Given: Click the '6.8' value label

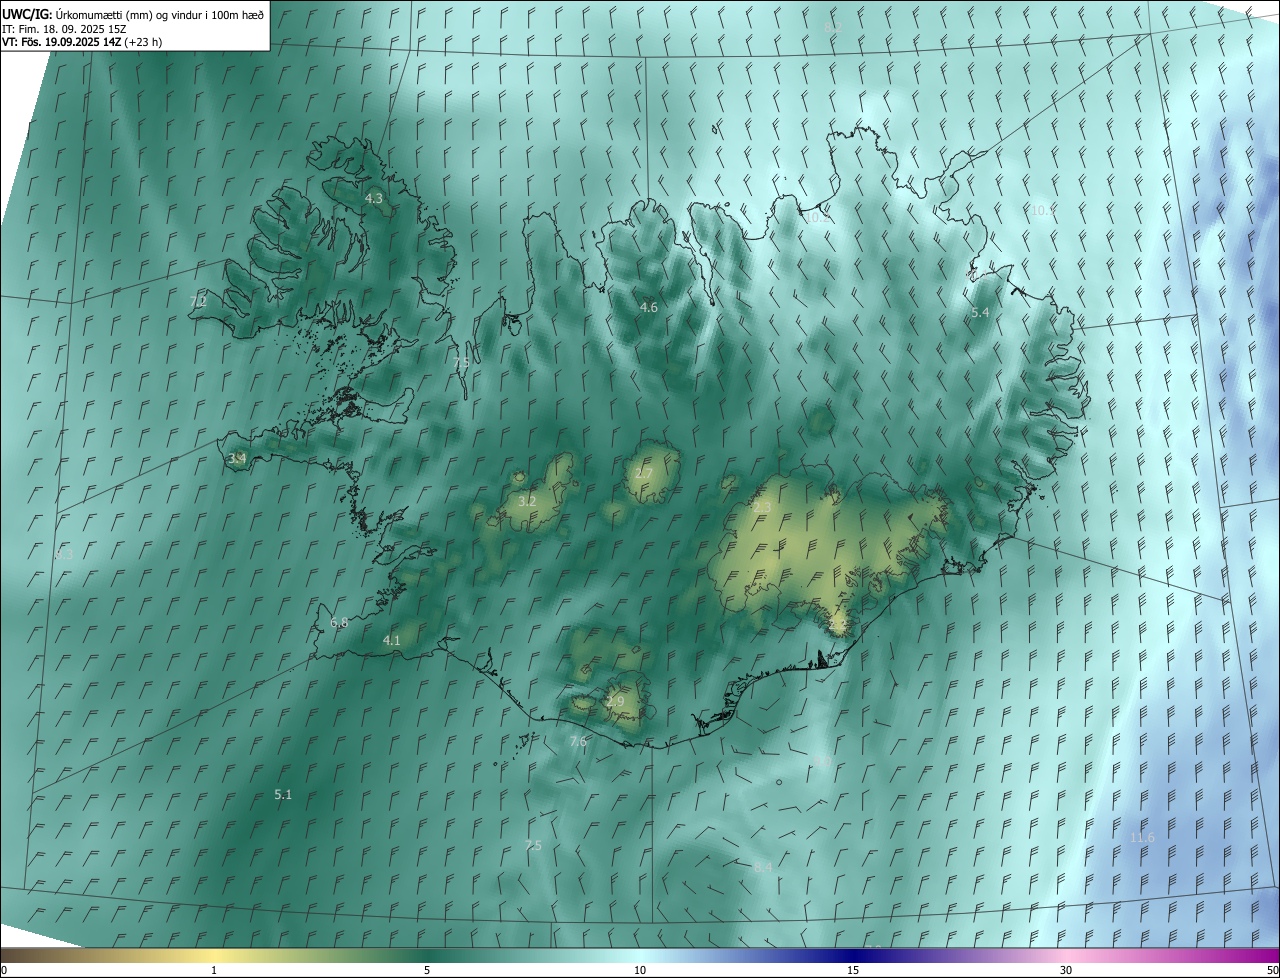Looking at the screenshot, I should [339, 622].
